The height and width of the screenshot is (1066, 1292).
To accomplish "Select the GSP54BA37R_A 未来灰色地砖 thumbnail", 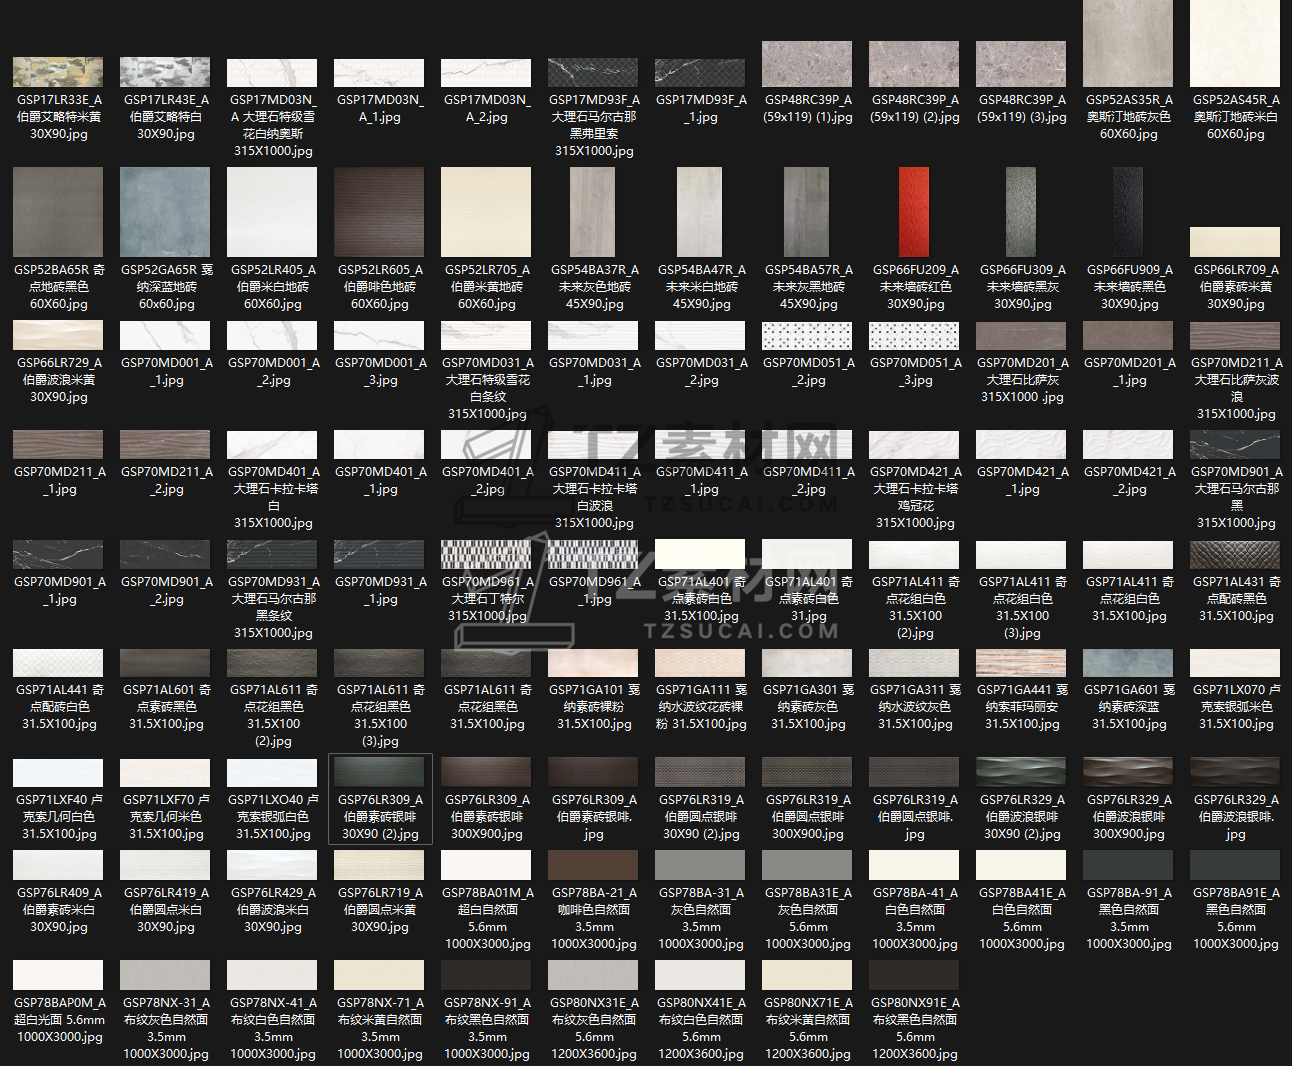I will [x=593, y=212].
